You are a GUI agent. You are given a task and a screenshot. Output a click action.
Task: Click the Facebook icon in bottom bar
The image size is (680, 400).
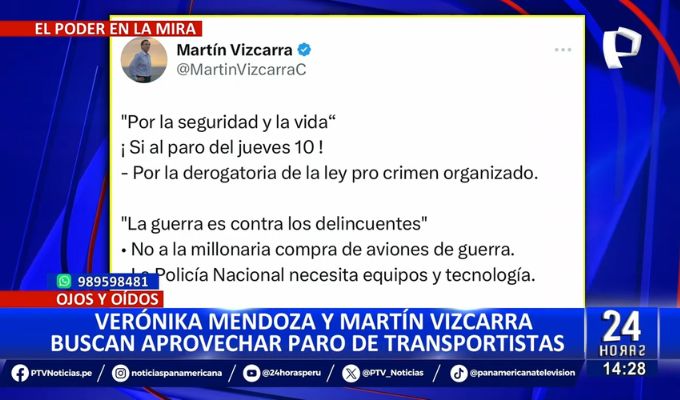pos(20,373)
